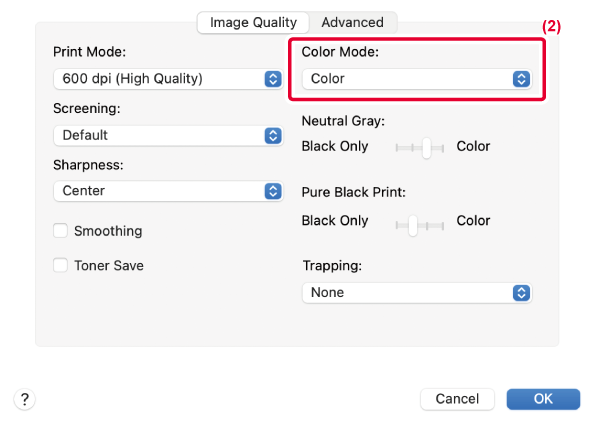Click the Color Mode dropdown arrow icon
The height and width of the screenshot is (424, 593).
point(521,79)
